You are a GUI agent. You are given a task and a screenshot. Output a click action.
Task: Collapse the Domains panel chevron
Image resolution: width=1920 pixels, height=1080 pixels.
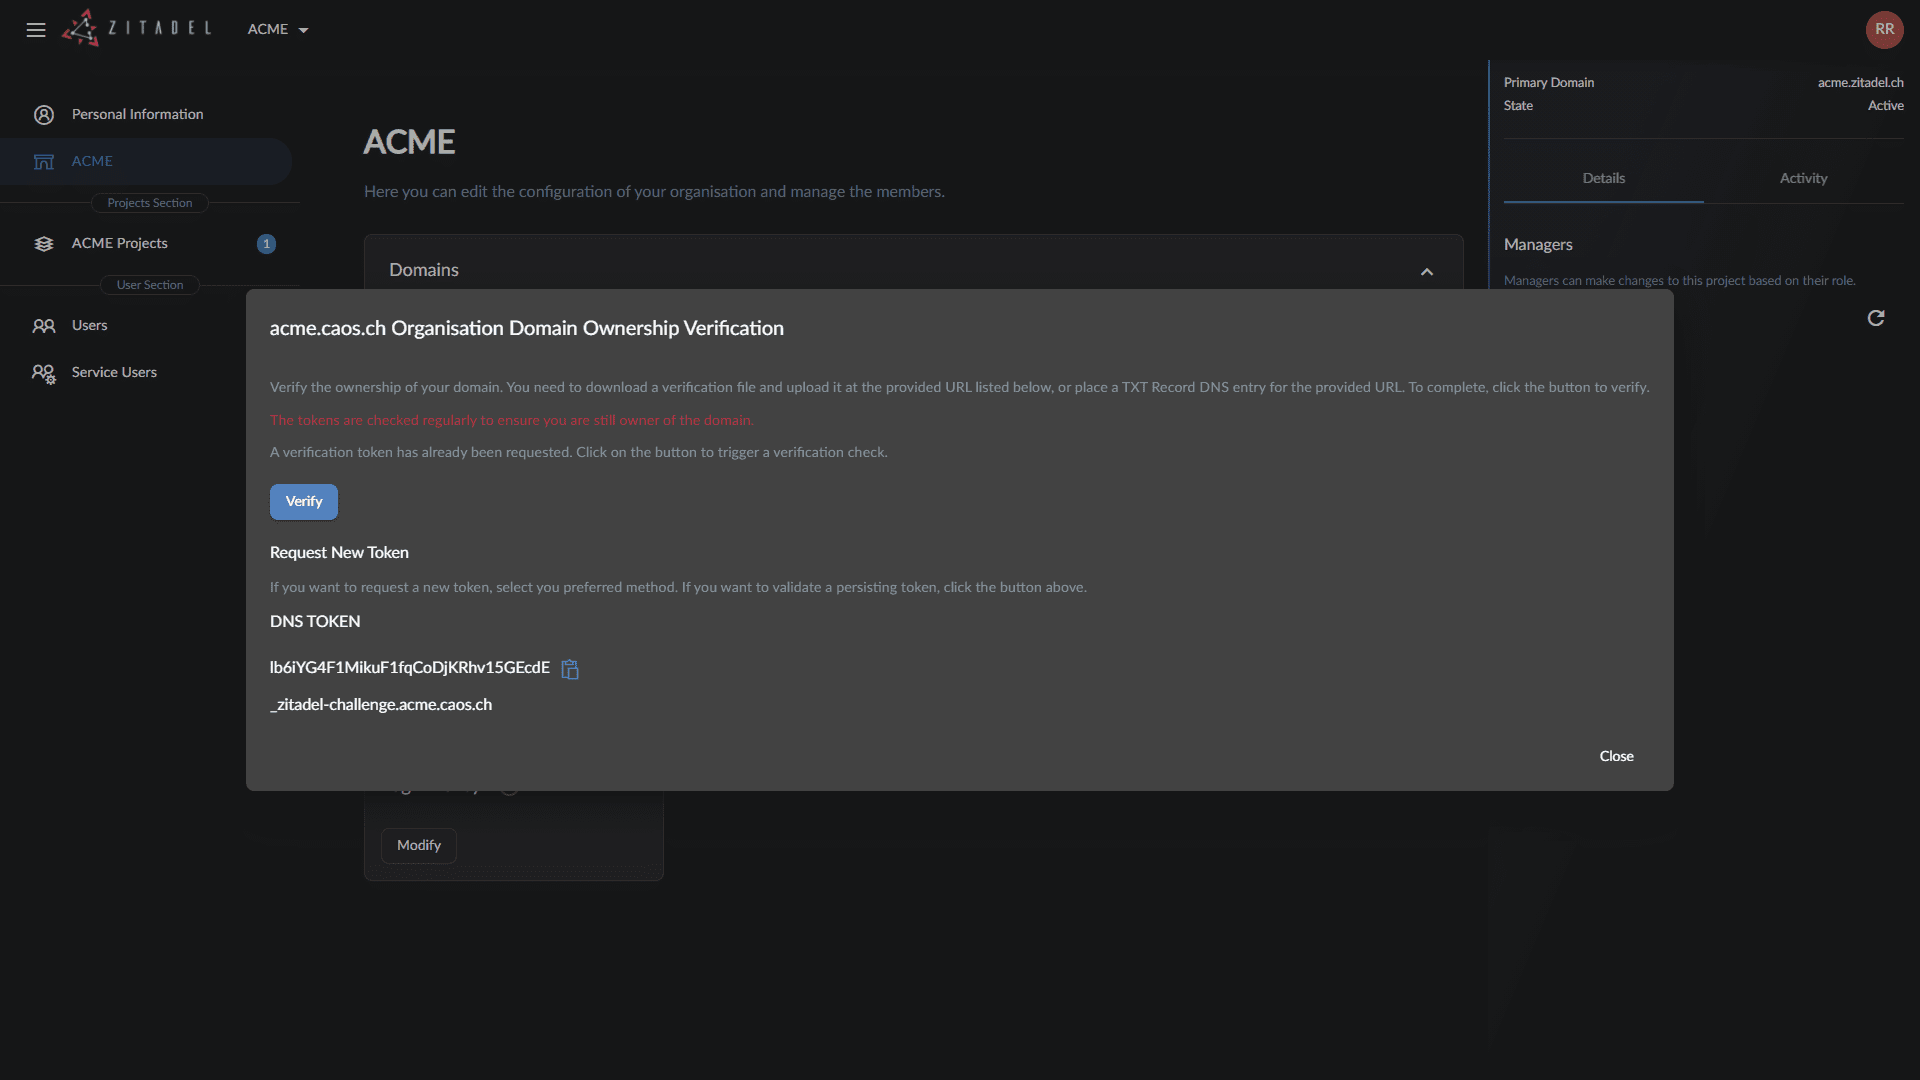pos(1427,271)
